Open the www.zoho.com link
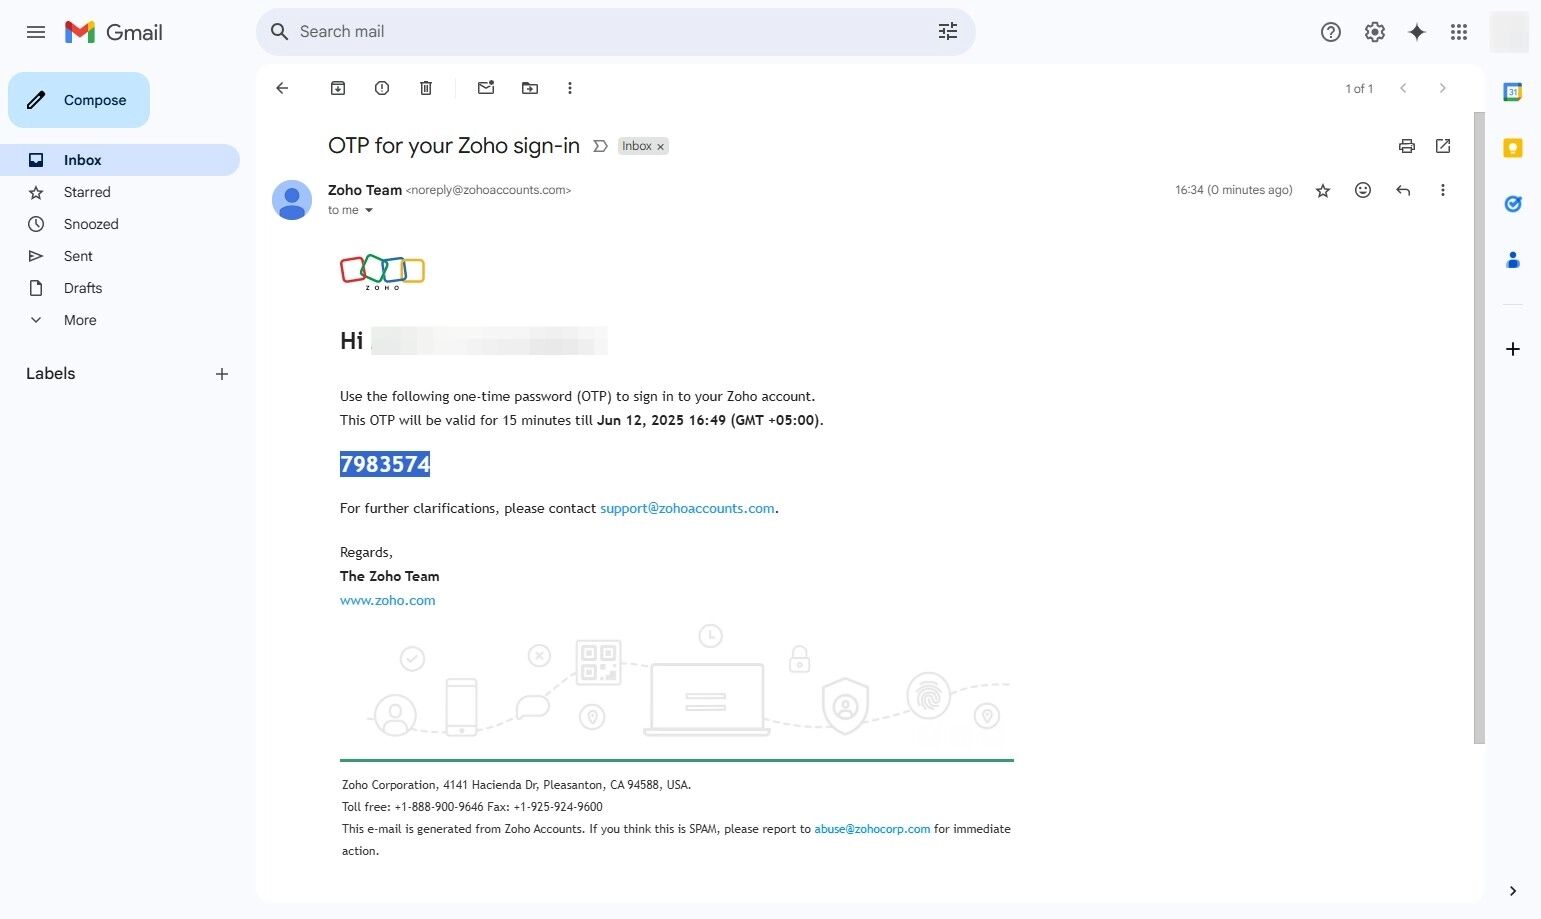The width and height of the screenshot is (1541, 919). pyautogui.click(x=388, y=600)
